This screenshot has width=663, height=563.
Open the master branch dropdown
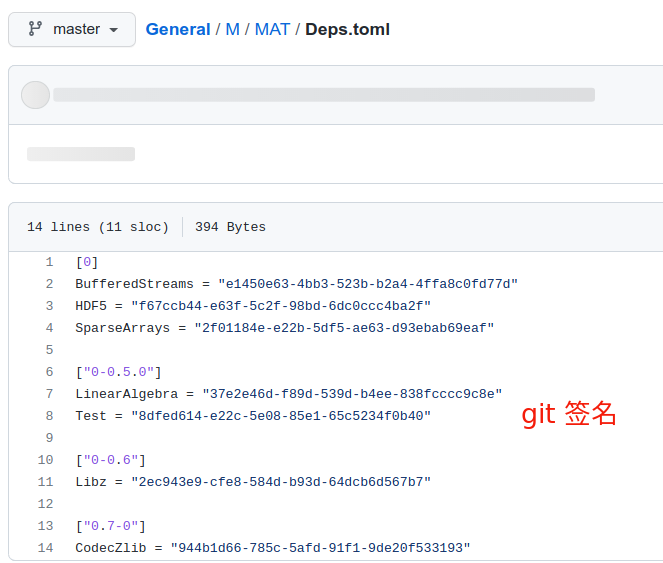[x=72, y=29]
